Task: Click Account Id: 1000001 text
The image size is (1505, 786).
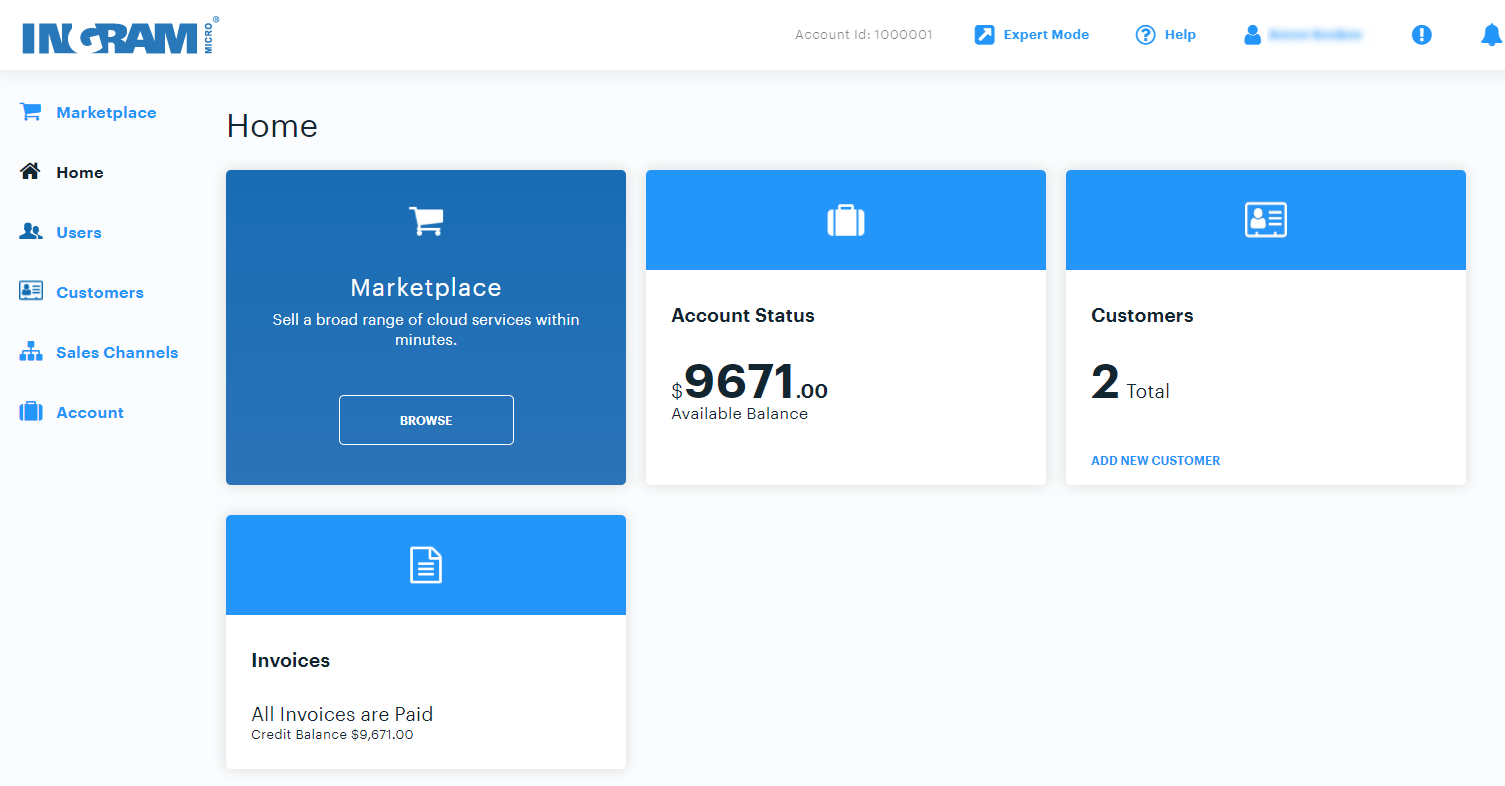Action: 864,35
